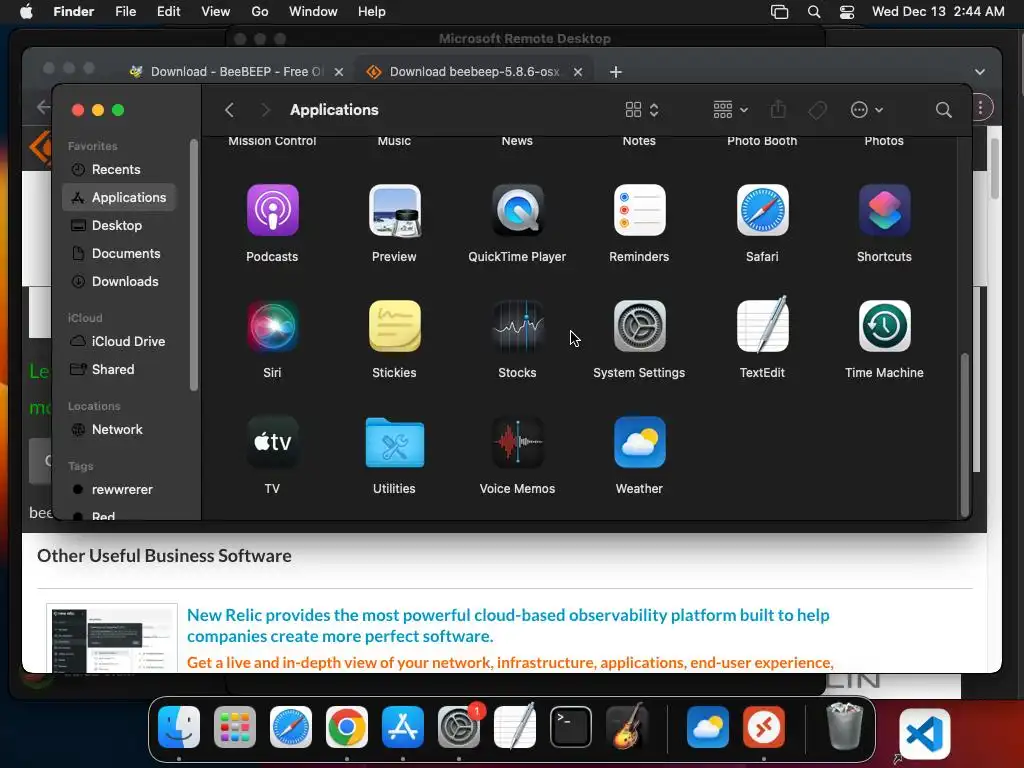The image size is (1024, 768).
Task: Open the Group By dropdown in Finder
Action: click(730, 110)
